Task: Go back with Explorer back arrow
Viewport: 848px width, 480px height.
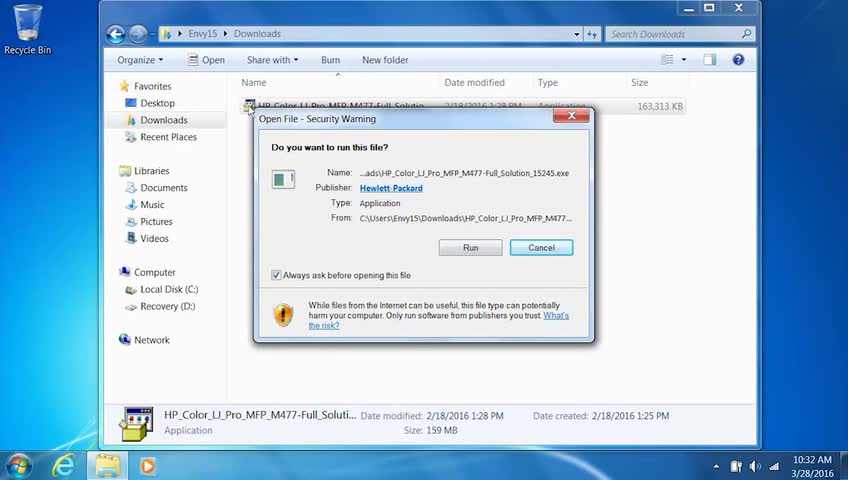Action: [x=115, y=34]
